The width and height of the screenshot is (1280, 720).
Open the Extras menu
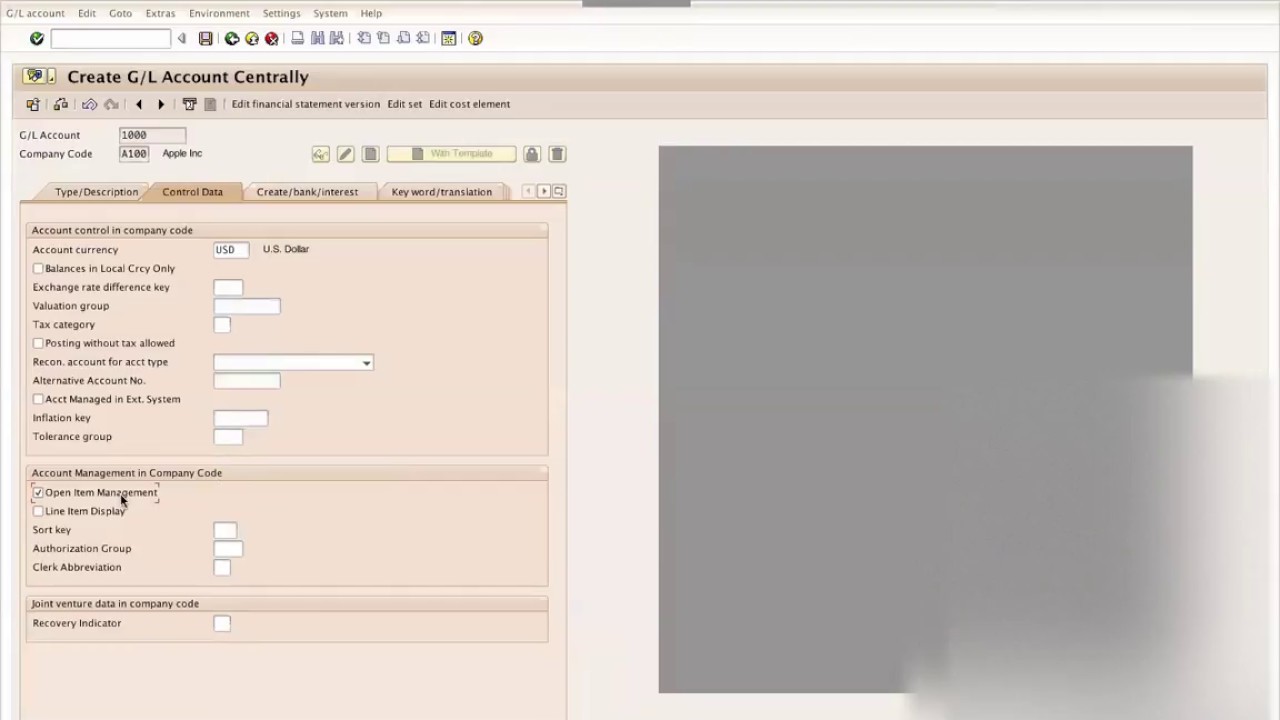click(160, 13)
